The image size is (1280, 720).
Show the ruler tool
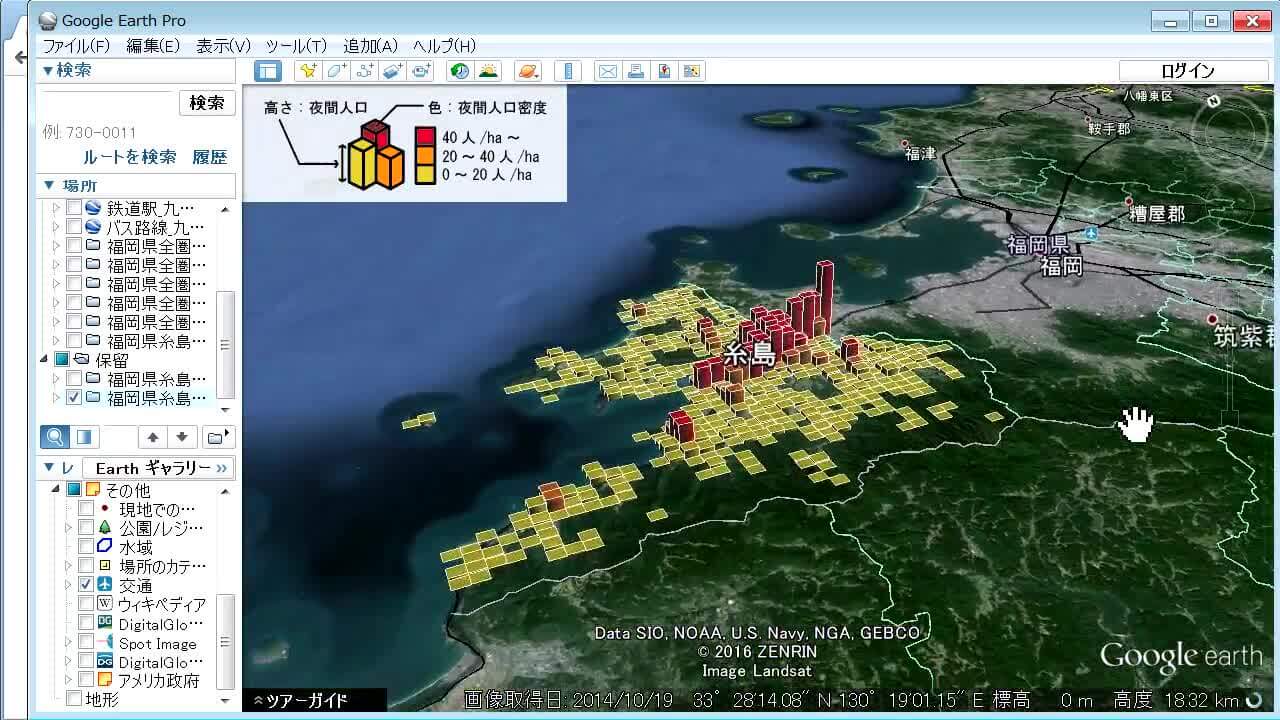(567, 71)
